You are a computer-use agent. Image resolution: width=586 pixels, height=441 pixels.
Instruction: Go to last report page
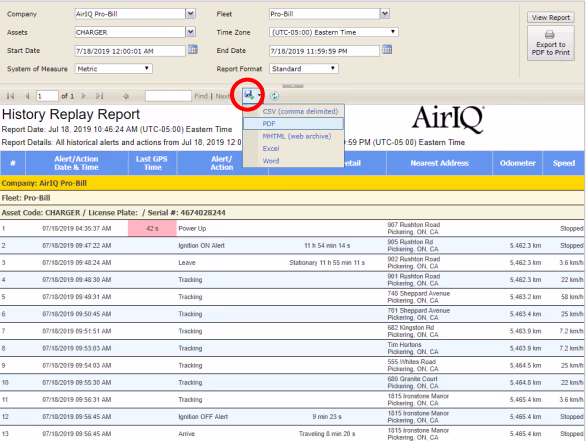click(99, 96)
